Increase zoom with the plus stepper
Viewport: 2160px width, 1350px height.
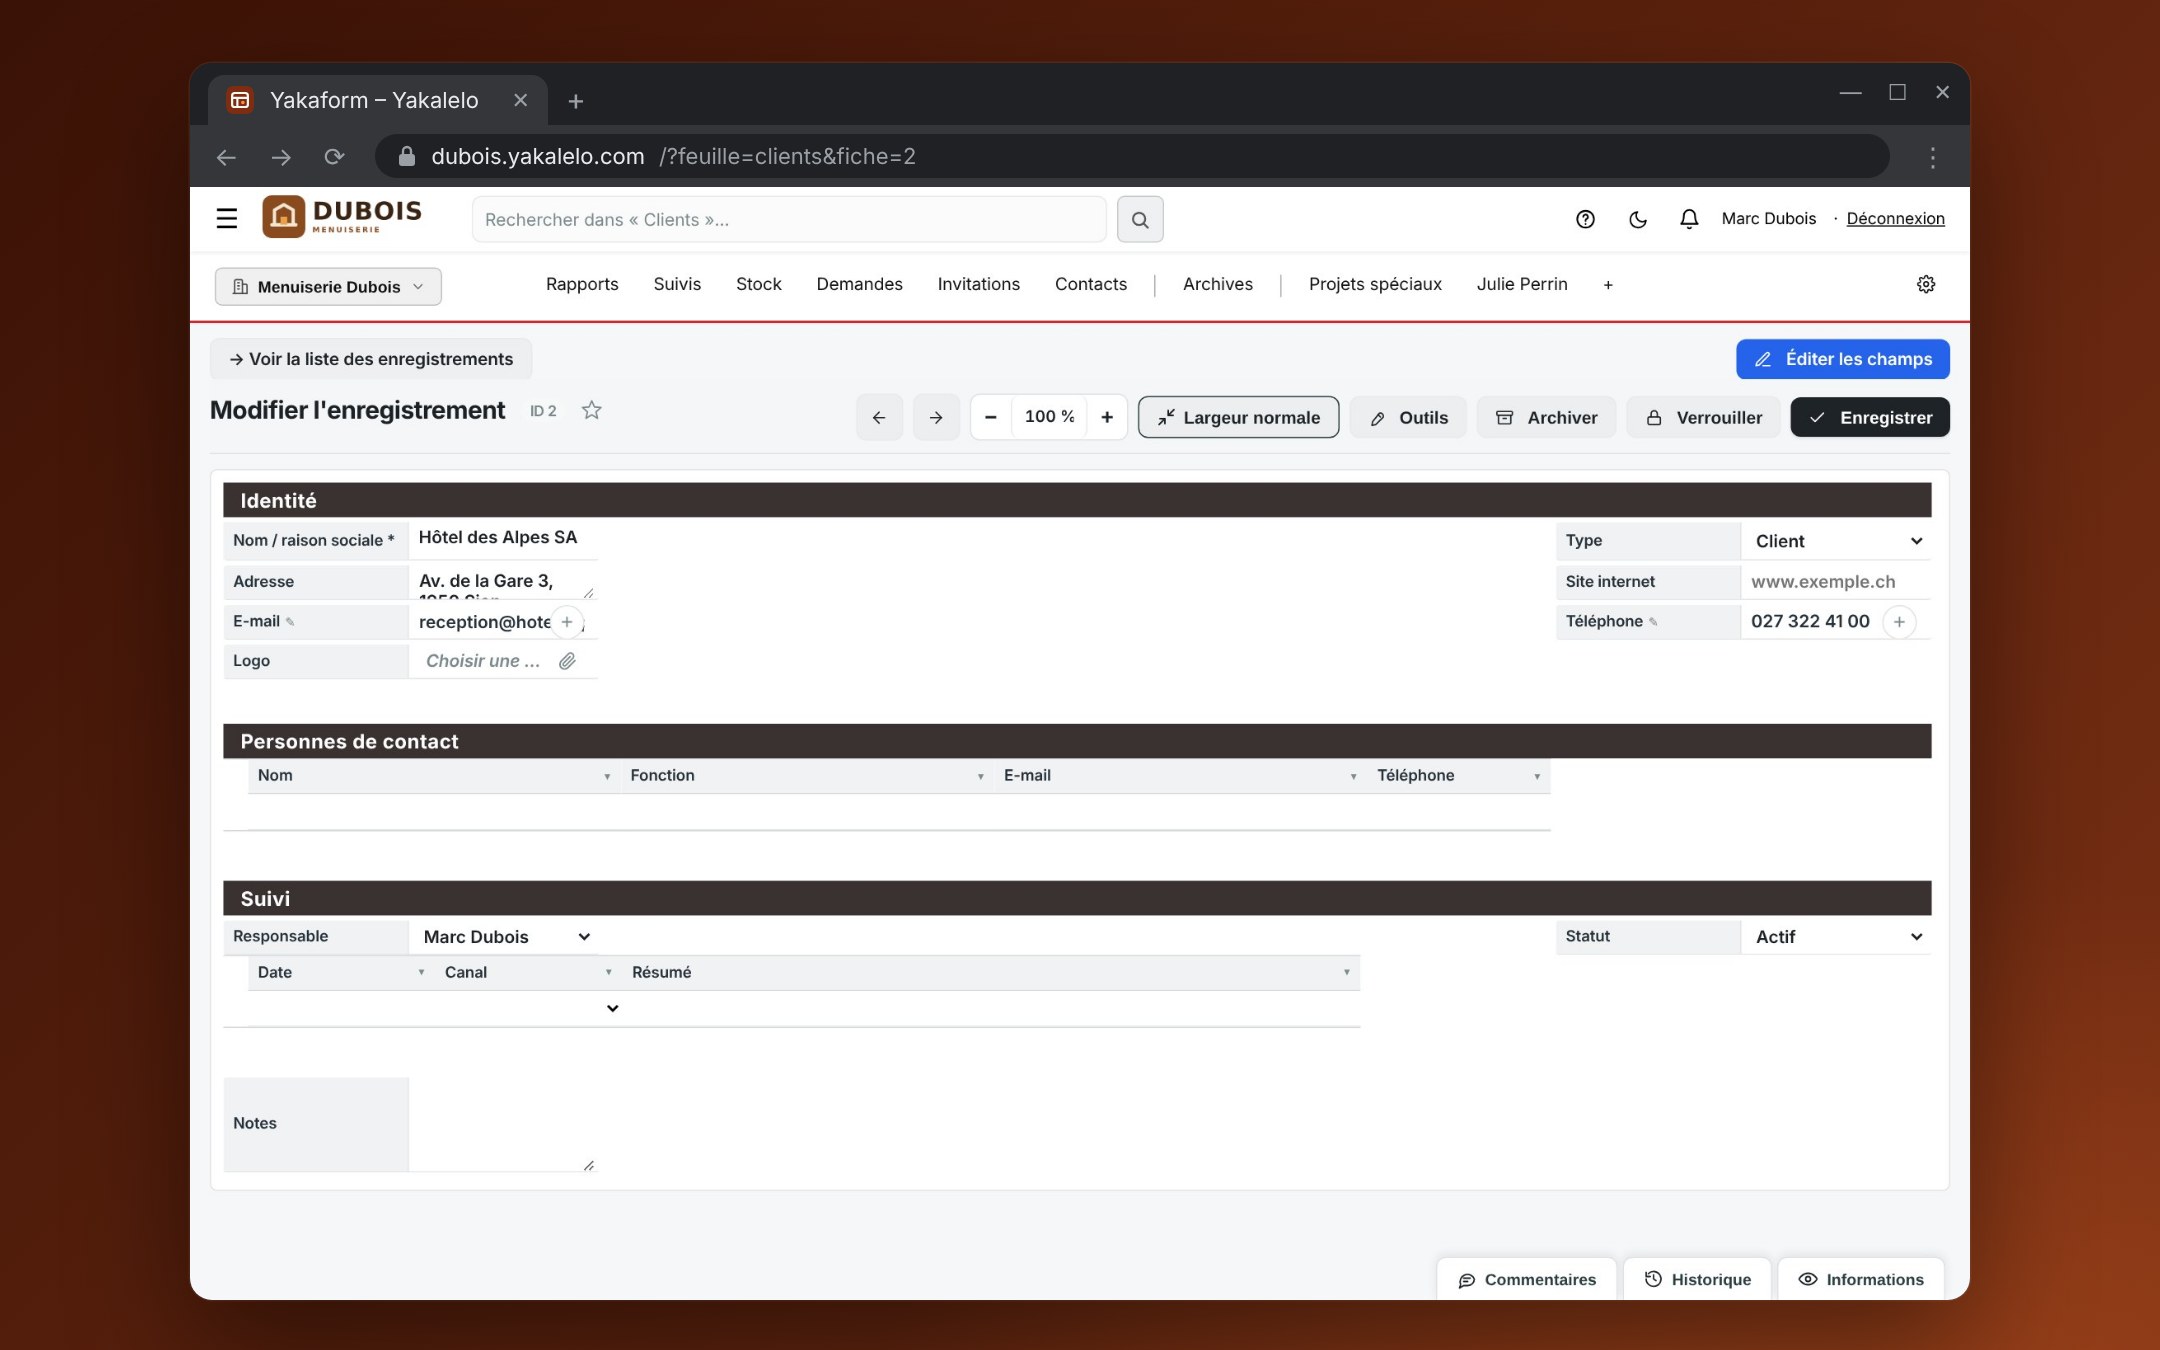tap(1107, 417)
